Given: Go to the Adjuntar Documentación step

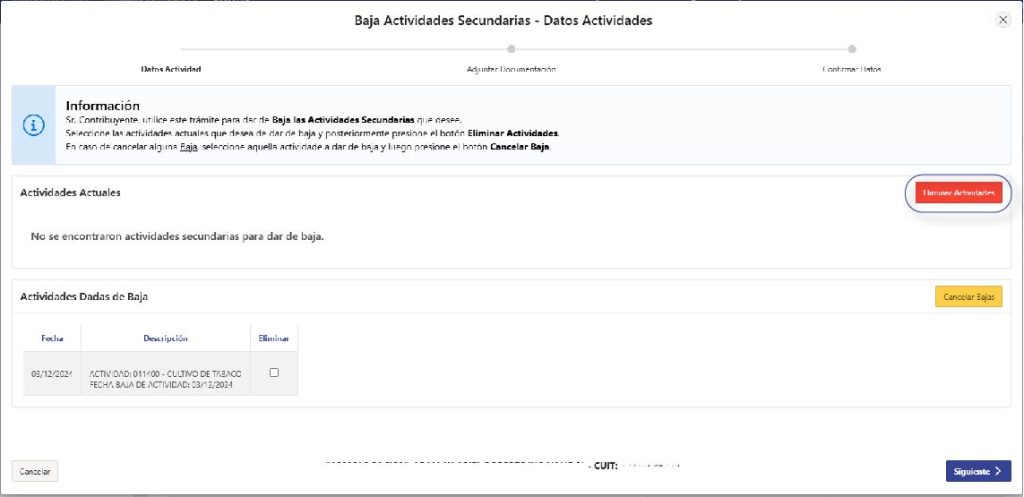Looking at the screenshot, I should 511,69.
